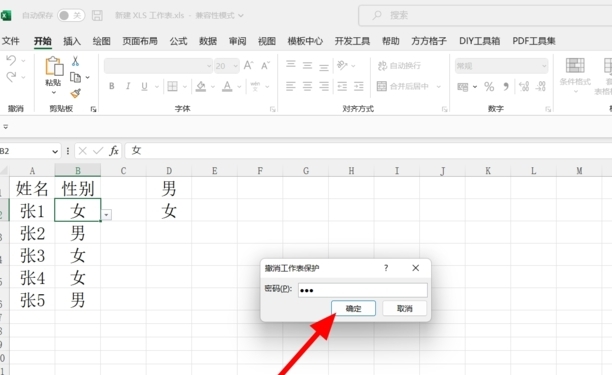612x375 pixels.
Task: Click the Borders icon
Action: (173, 86)
